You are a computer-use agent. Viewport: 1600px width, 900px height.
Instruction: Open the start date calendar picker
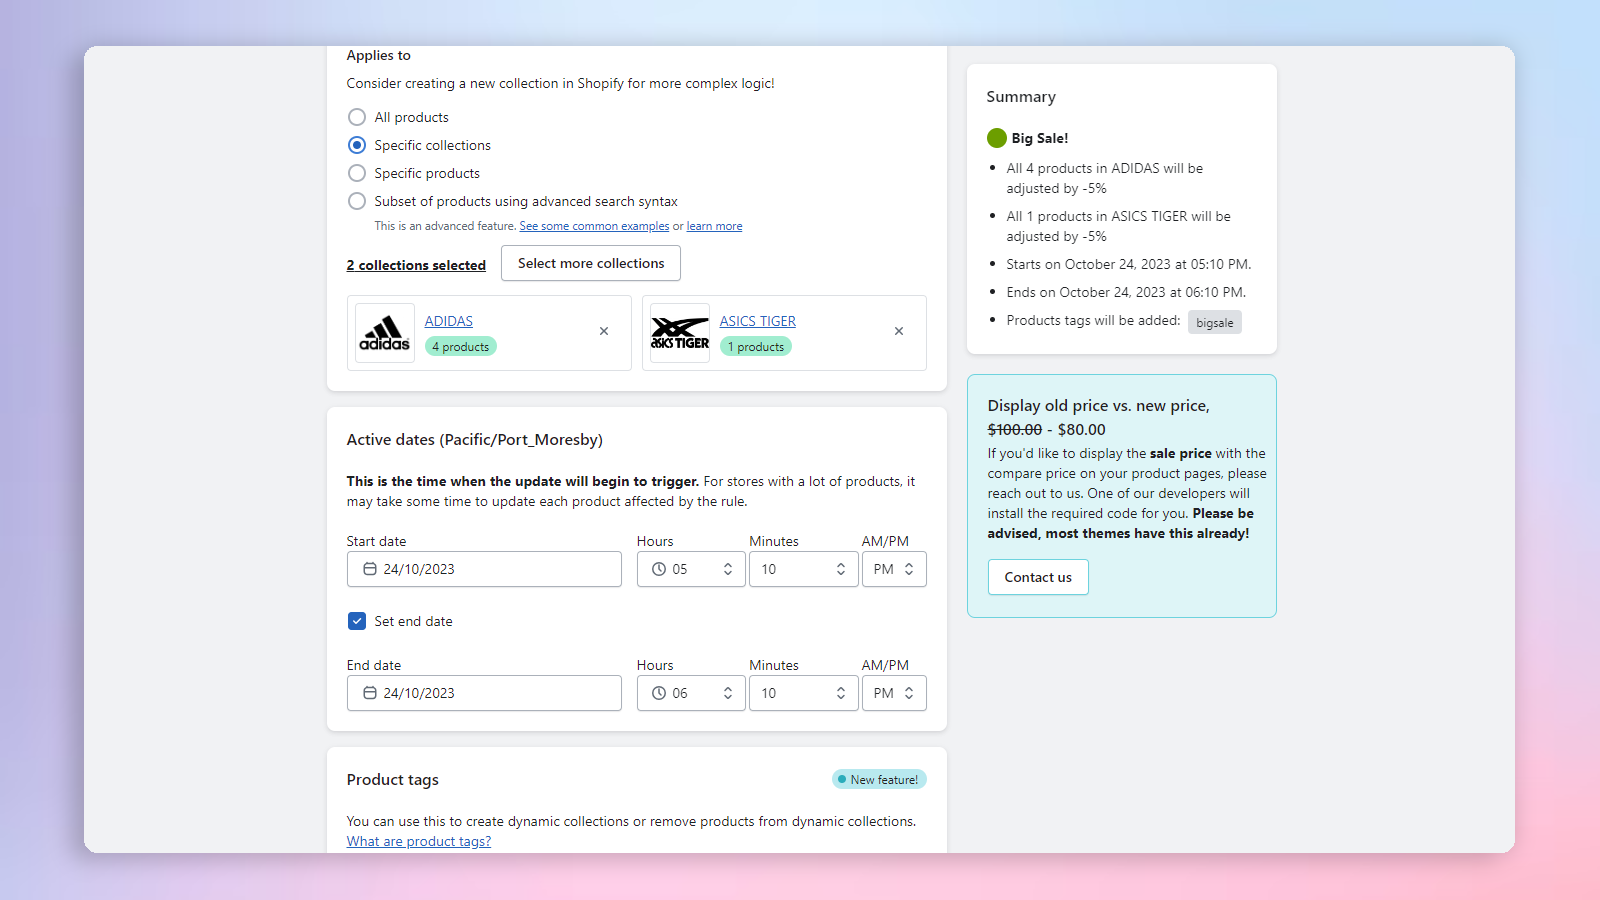[x=369, y=568]
